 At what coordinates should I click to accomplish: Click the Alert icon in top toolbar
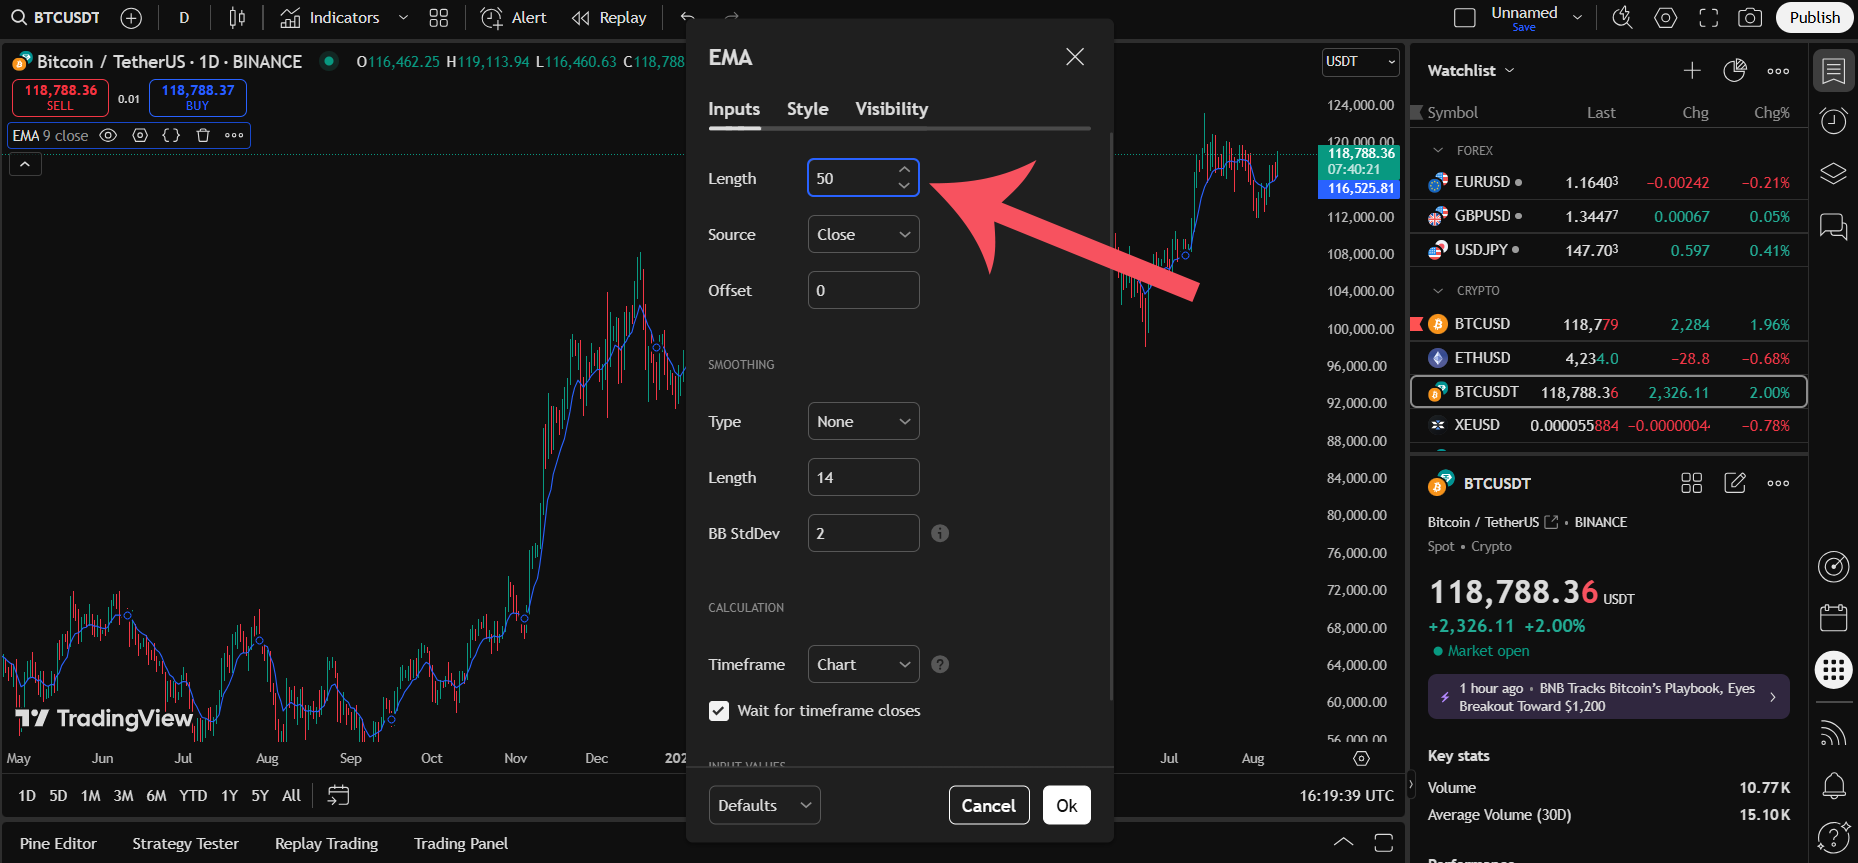(x=514, y=18)
